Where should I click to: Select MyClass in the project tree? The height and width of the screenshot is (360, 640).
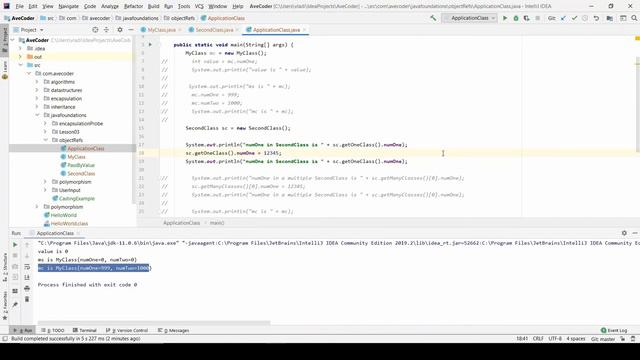[76, 157]
